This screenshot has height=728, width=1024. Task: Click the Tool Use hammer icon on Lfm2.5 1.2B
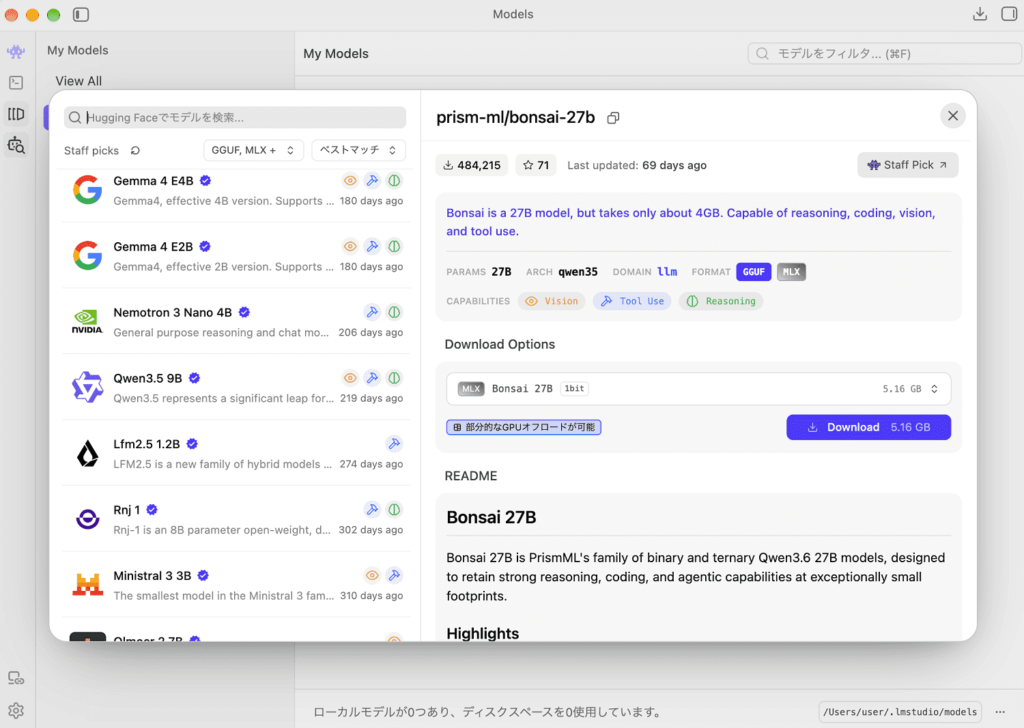(394, 444)
